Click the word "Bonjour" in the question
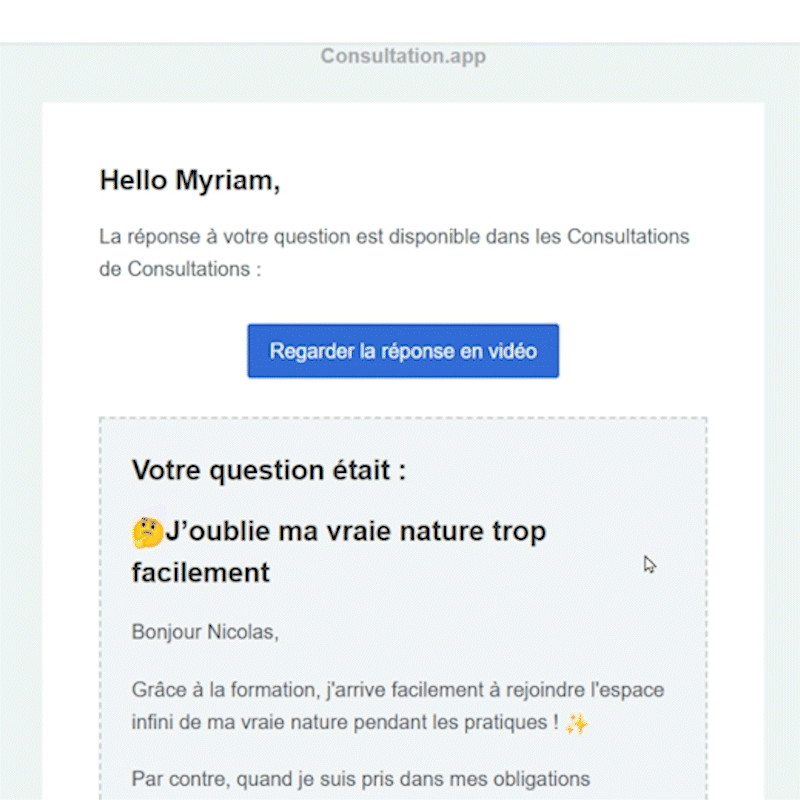The height and width of the screenshot is (800, 800). (x=166, y=632)
